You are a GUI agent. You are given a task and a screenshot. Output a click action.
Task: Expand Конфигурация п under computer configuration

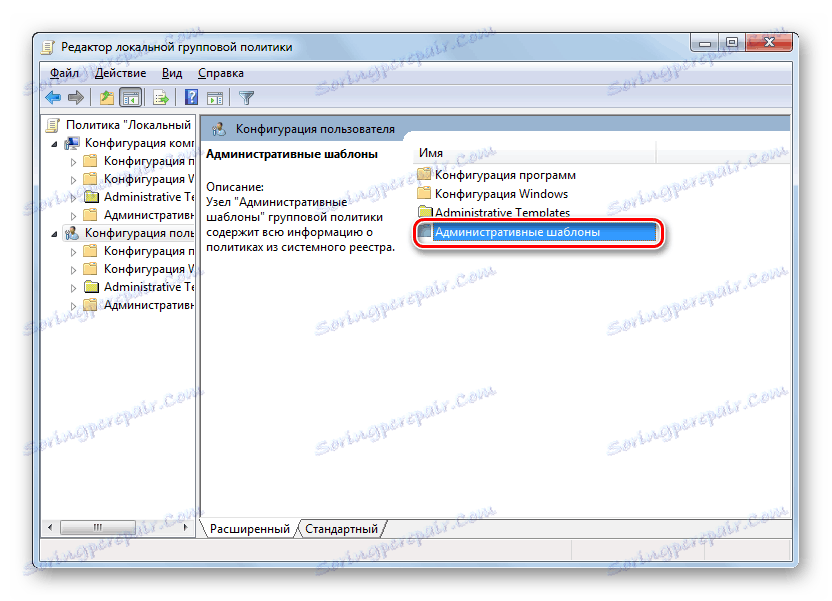[73, 162]
